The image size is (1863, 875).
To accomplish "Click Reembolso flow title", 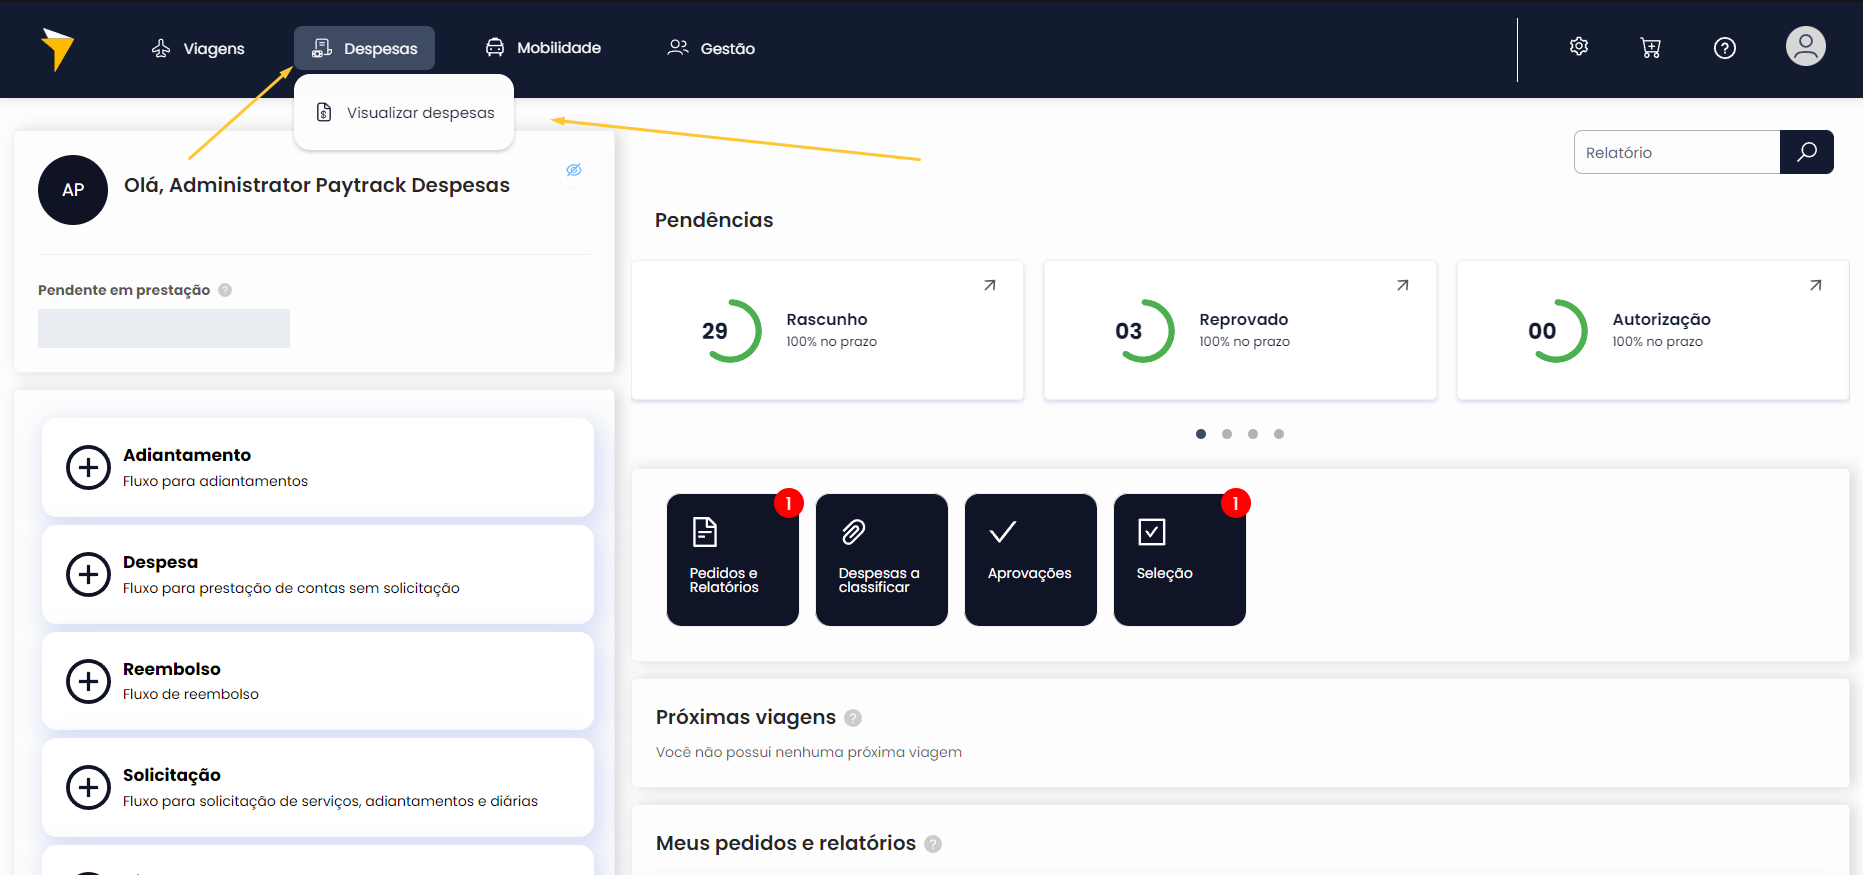I will (x=172, y=669).
